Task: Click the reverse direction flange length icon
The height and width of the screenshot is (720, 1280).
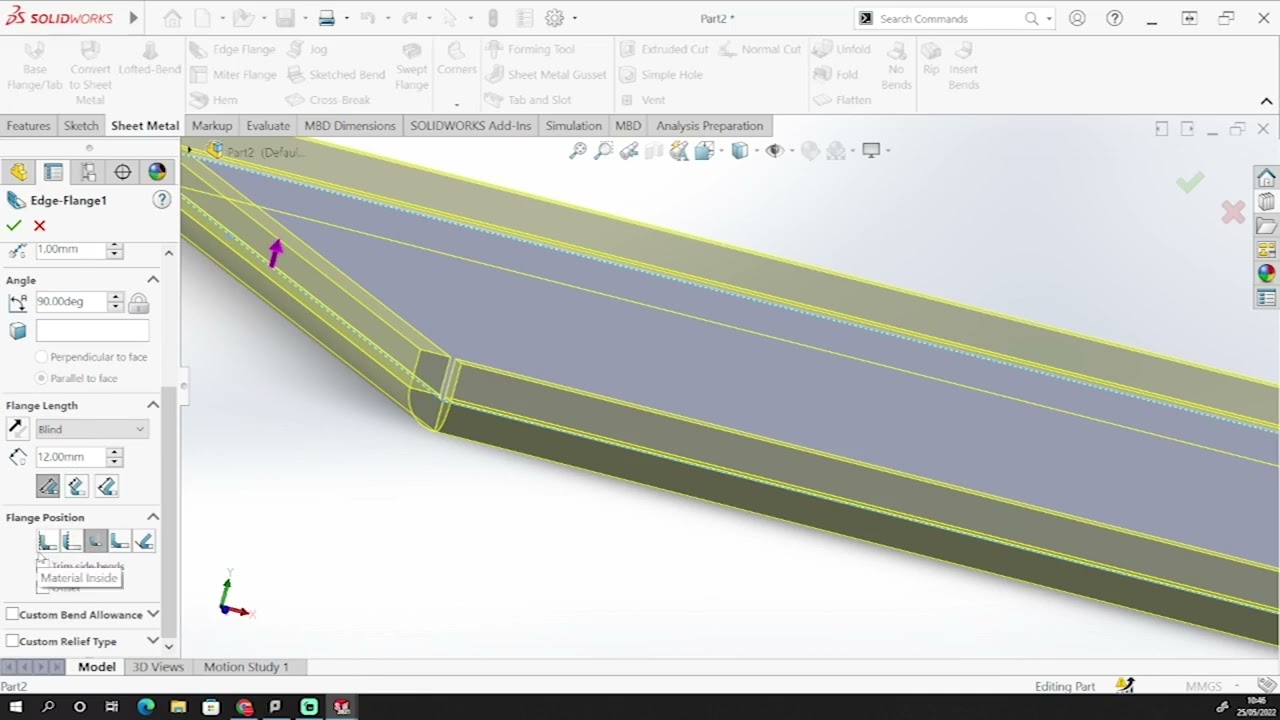Action: (17, 429)
